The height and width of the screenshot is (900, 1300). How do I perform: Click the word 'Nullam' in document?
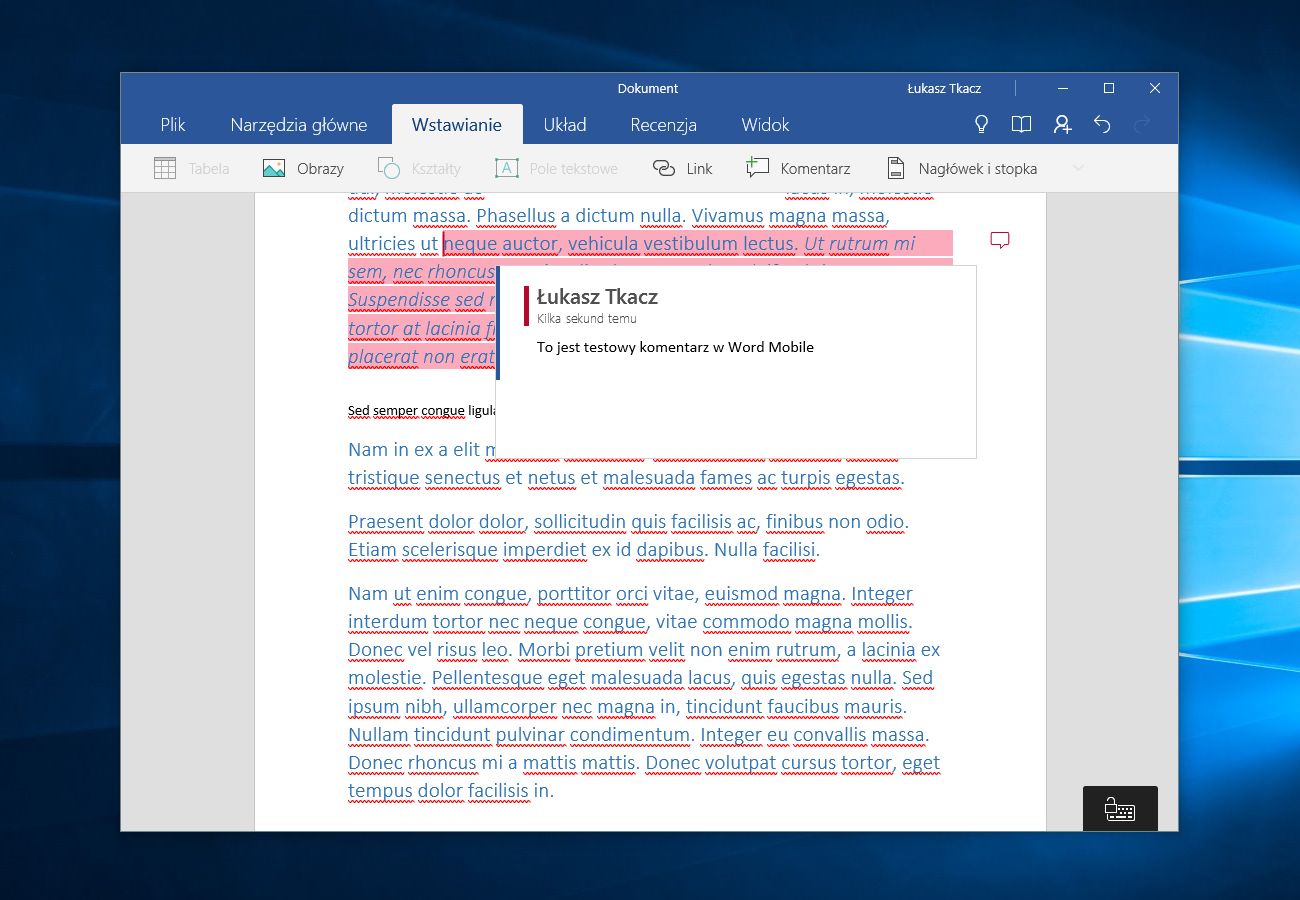coord(378,734)
